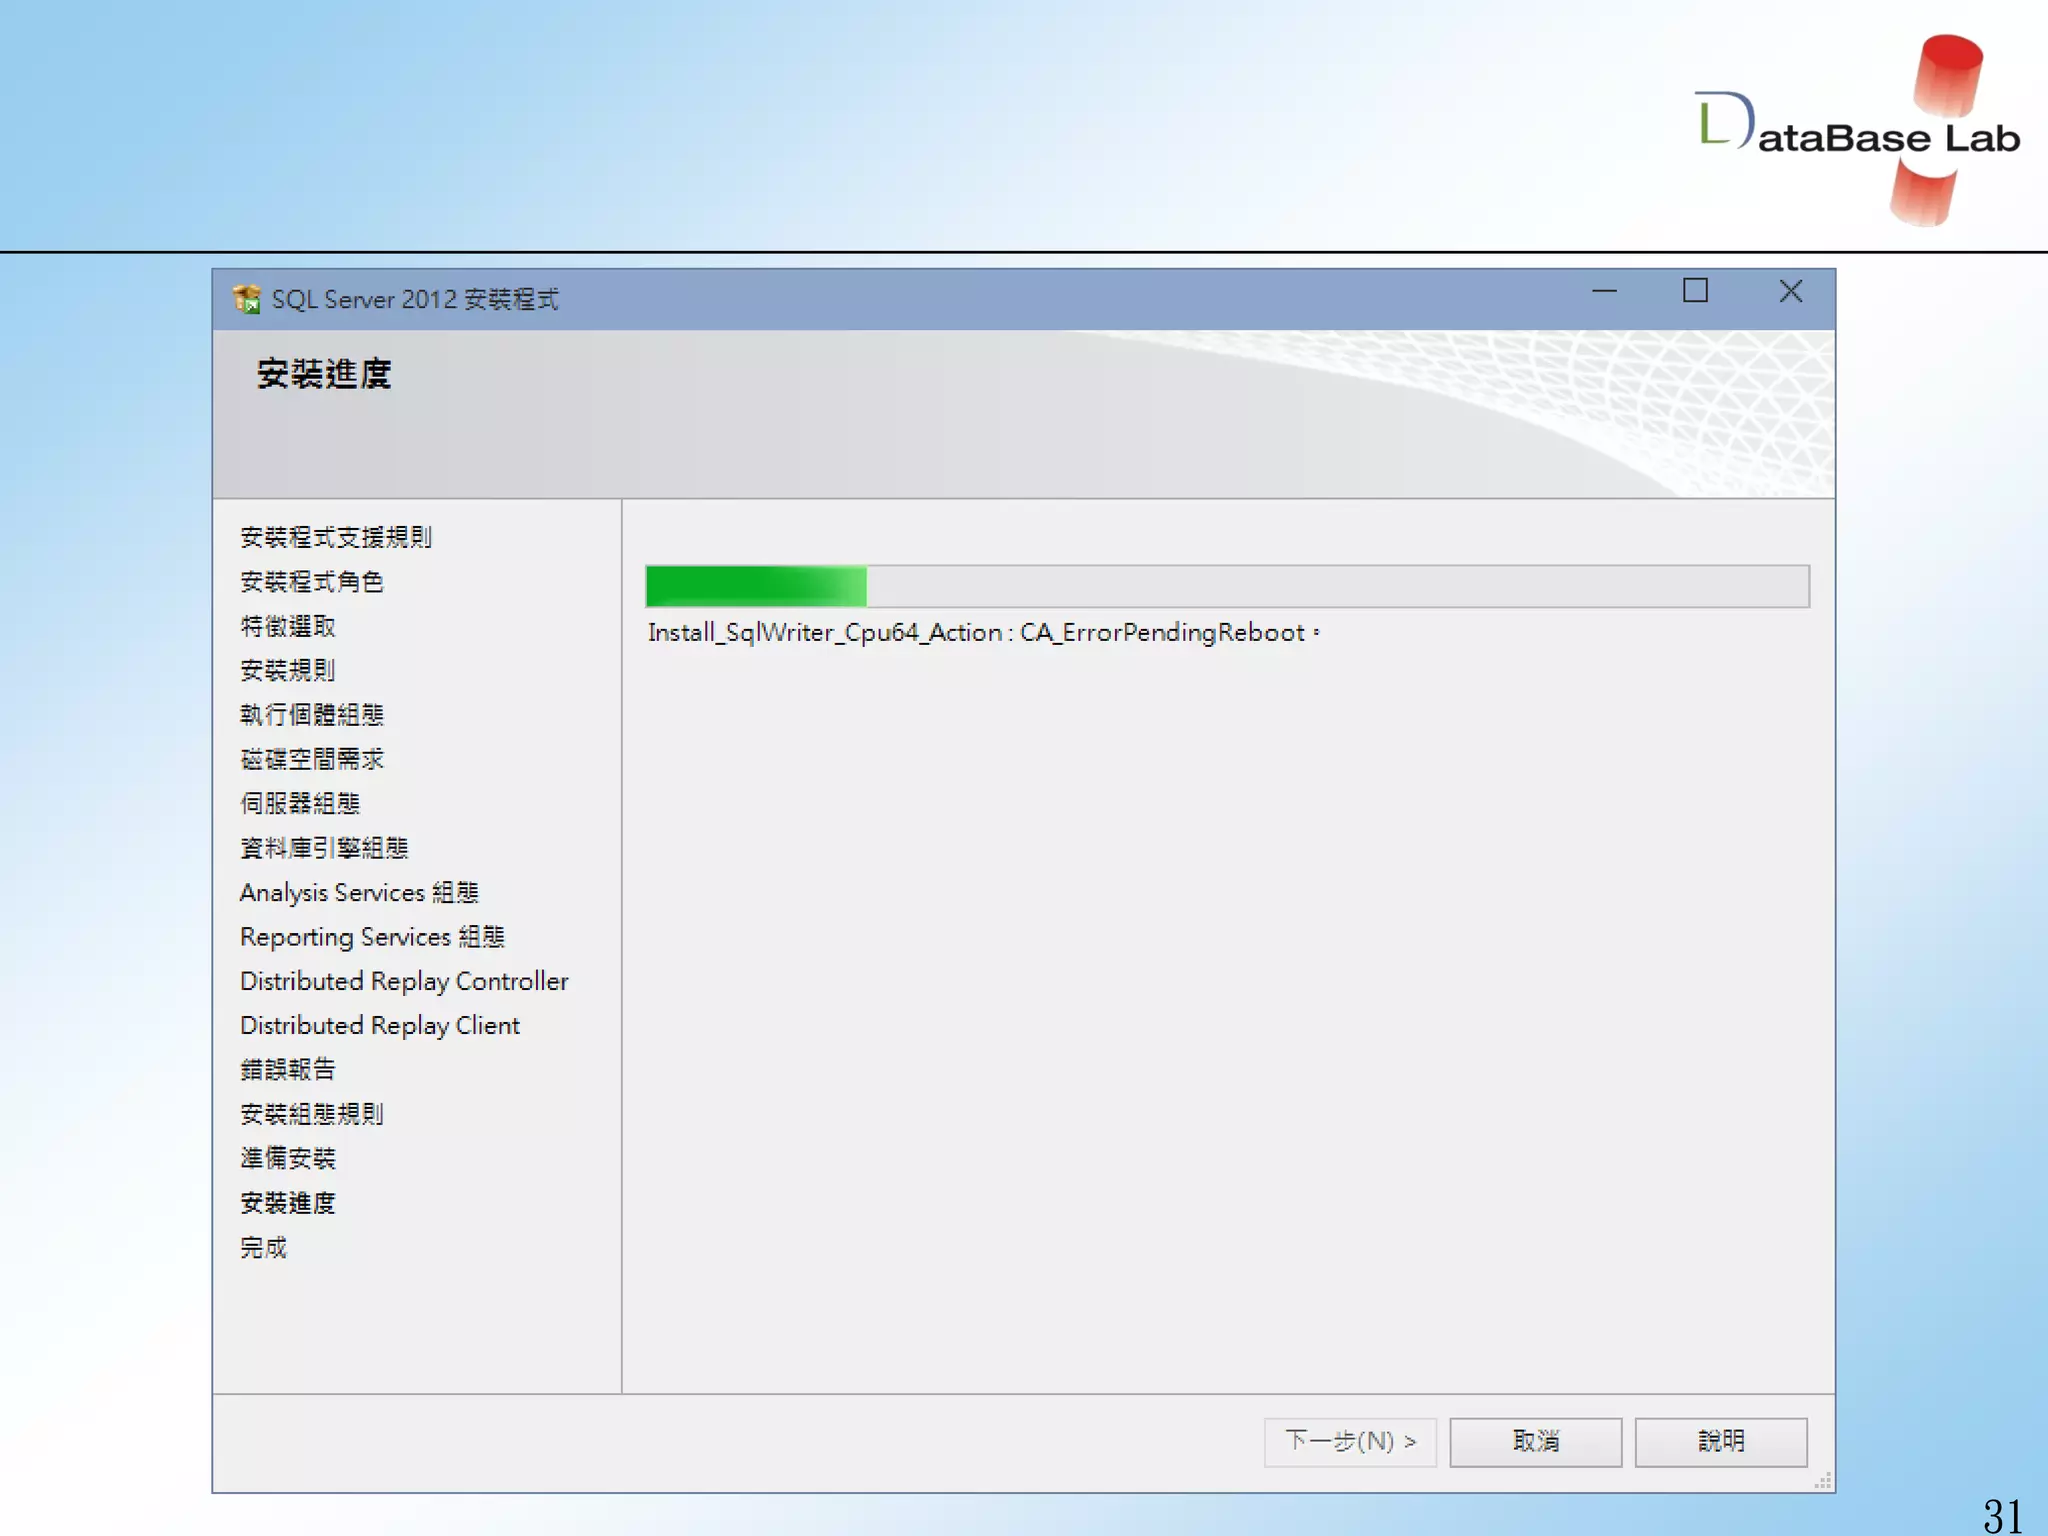The width and height of the screenshot is (2048, 1536).
Task: Select the 安裝規則 step
Action: pos(288,670)
